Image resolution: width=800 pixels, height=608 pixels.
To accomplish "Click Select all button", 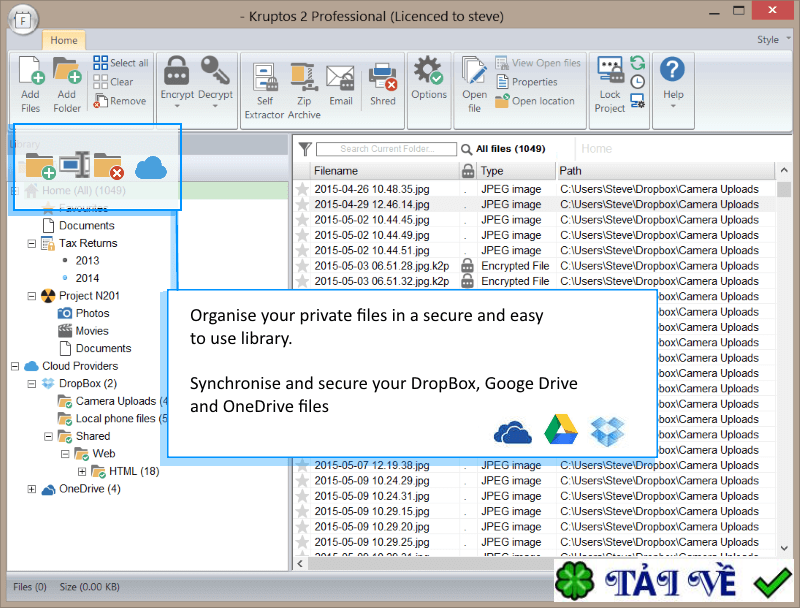I will click(x=121, y=63).
